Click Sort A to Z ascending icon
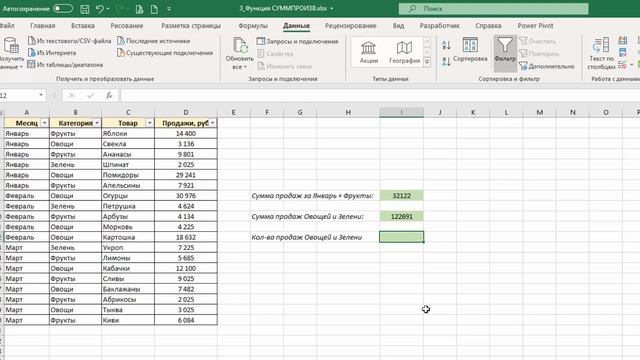The height and width of the screenshot is (360, 640). [x=446, y=45]
